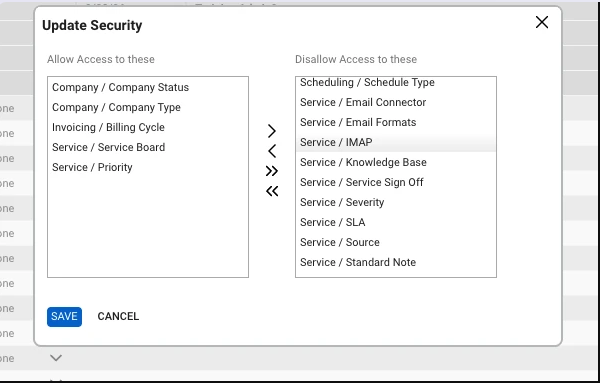
Task: Select Service / Email Formats entry
Action: pos(396,122)
